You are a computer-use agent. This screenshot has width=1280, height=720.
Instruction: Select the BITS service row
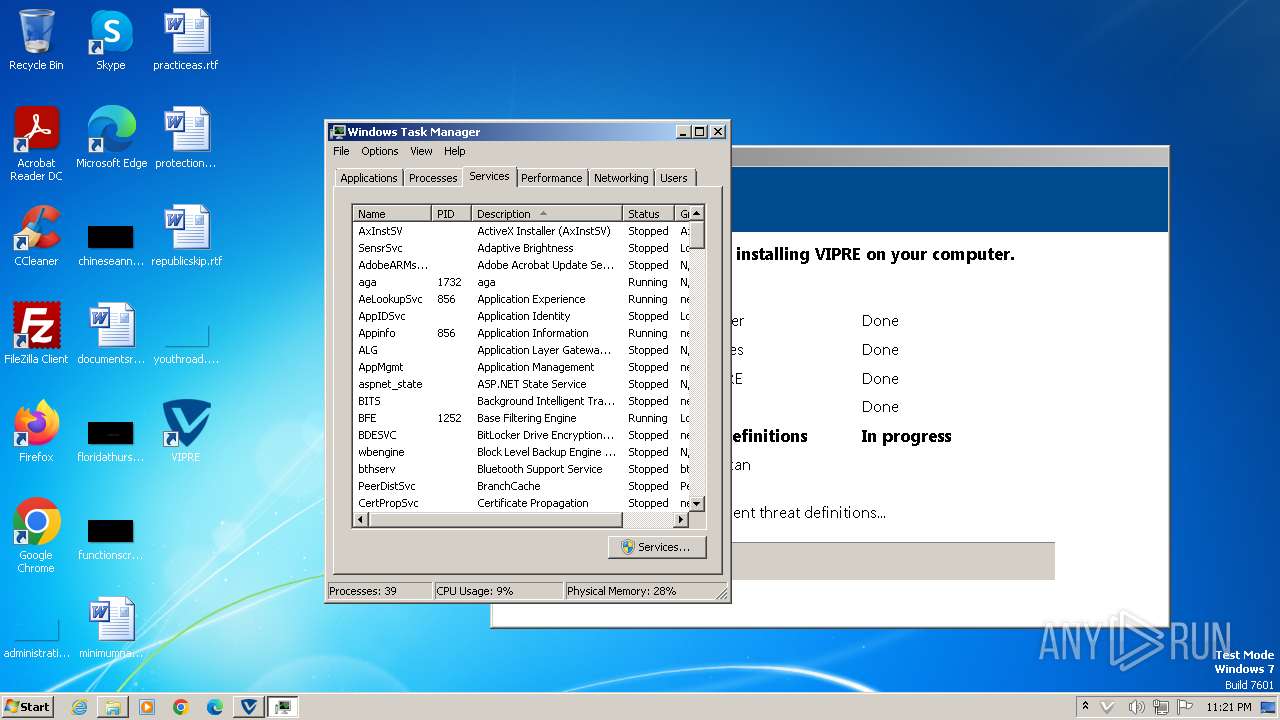click(521, 401)
